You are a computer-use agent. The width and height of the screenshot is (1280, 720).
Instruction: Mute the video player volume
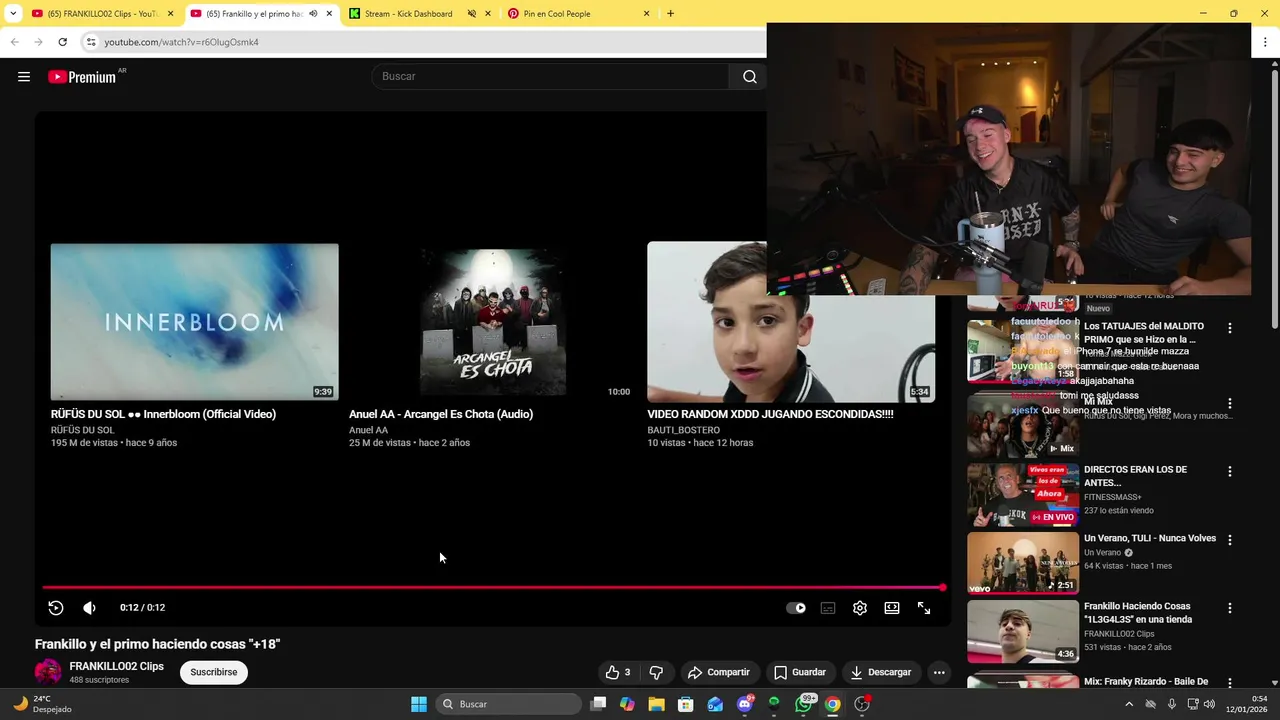[89, 608]
